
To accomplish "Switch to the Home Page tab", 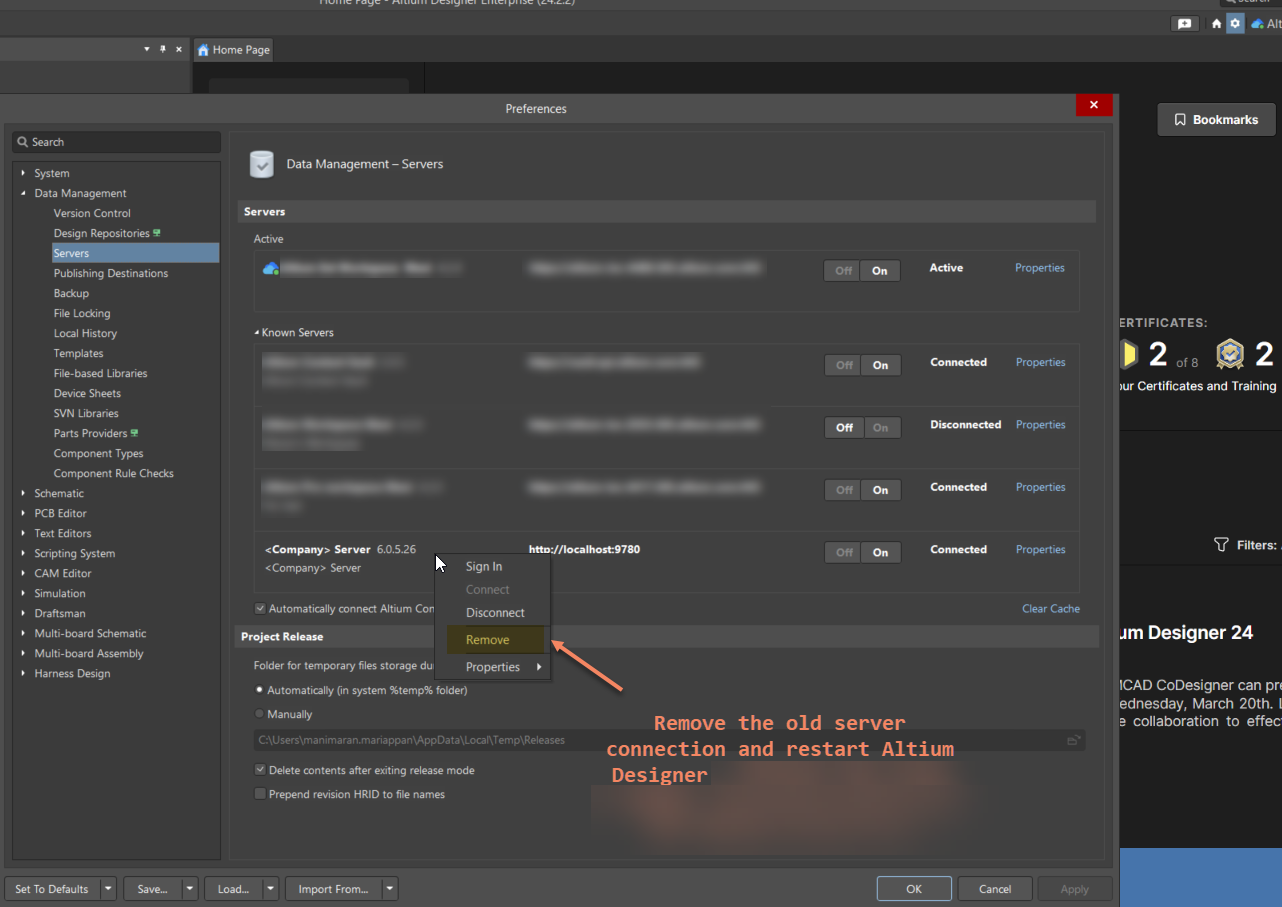I will (x=233, y=50).
